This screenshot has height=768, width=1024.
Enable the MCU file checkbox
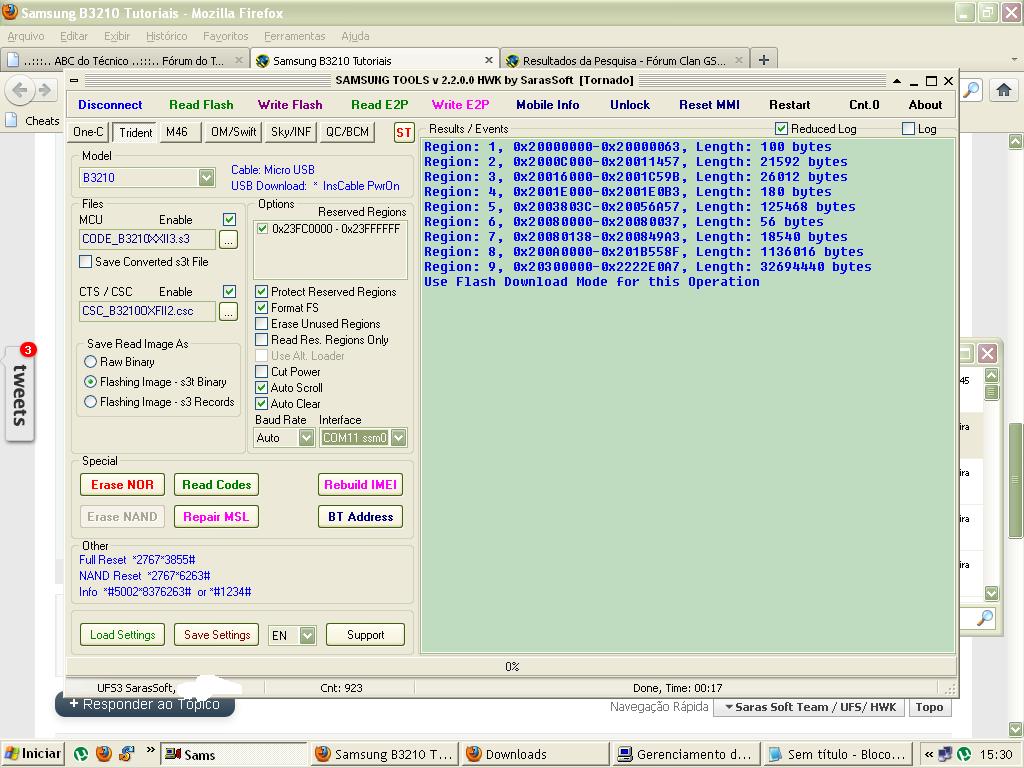coord(229,219)
